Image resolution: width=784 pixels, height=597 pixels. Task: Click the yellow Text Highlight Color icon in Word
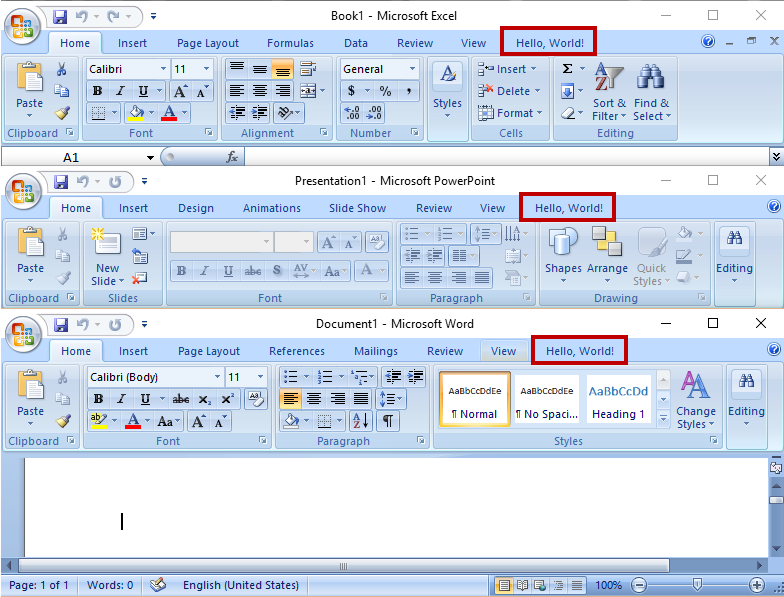point(98,421)
